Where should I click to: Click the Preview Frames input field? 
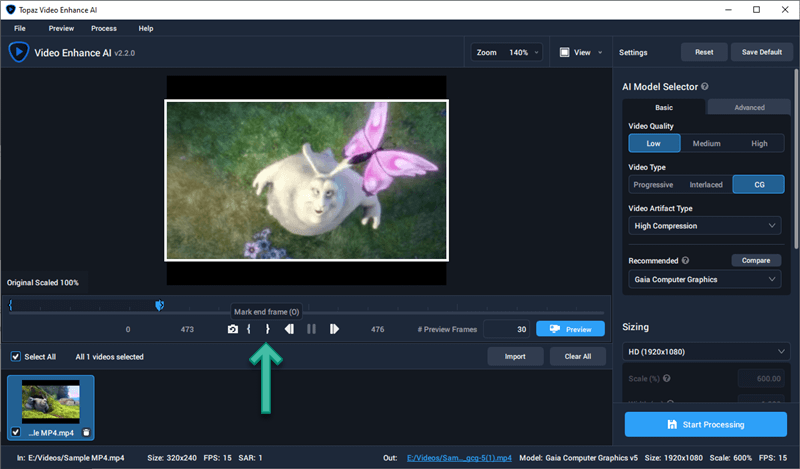point(507,329)
